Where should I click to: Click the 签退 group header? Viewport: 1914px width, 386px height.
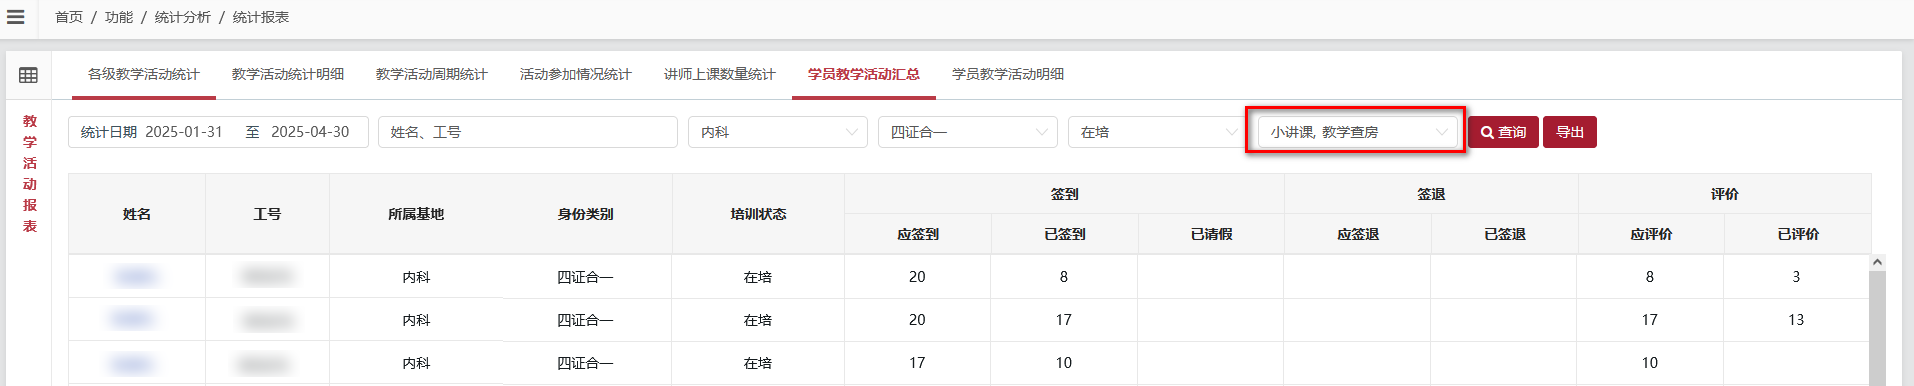[1431, 194]
